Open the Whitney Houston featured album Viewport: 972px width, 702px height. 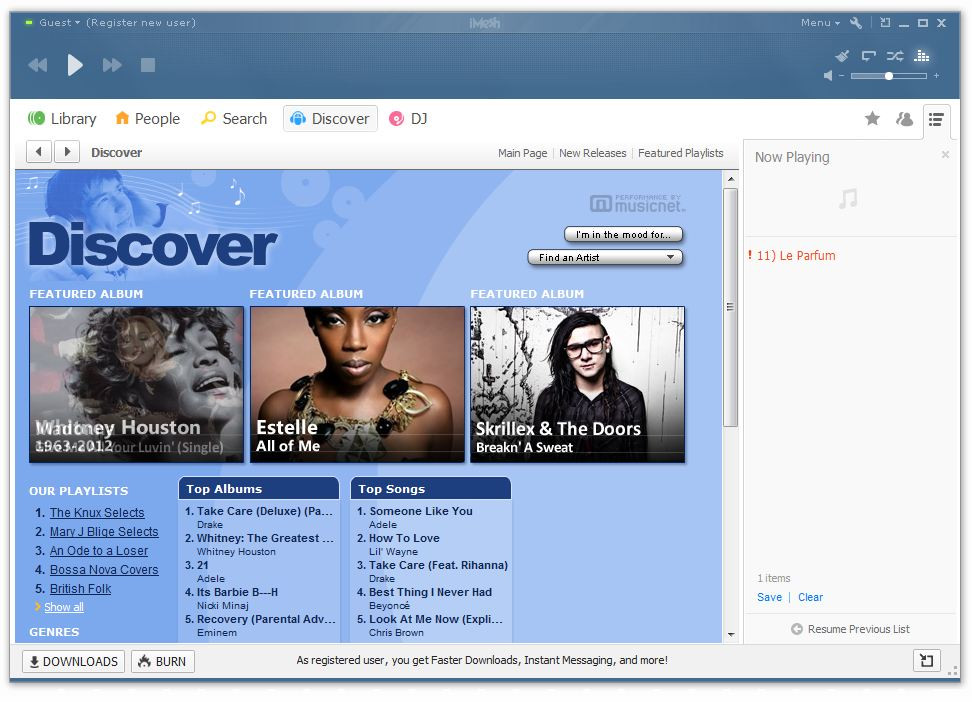coord(136,384)
